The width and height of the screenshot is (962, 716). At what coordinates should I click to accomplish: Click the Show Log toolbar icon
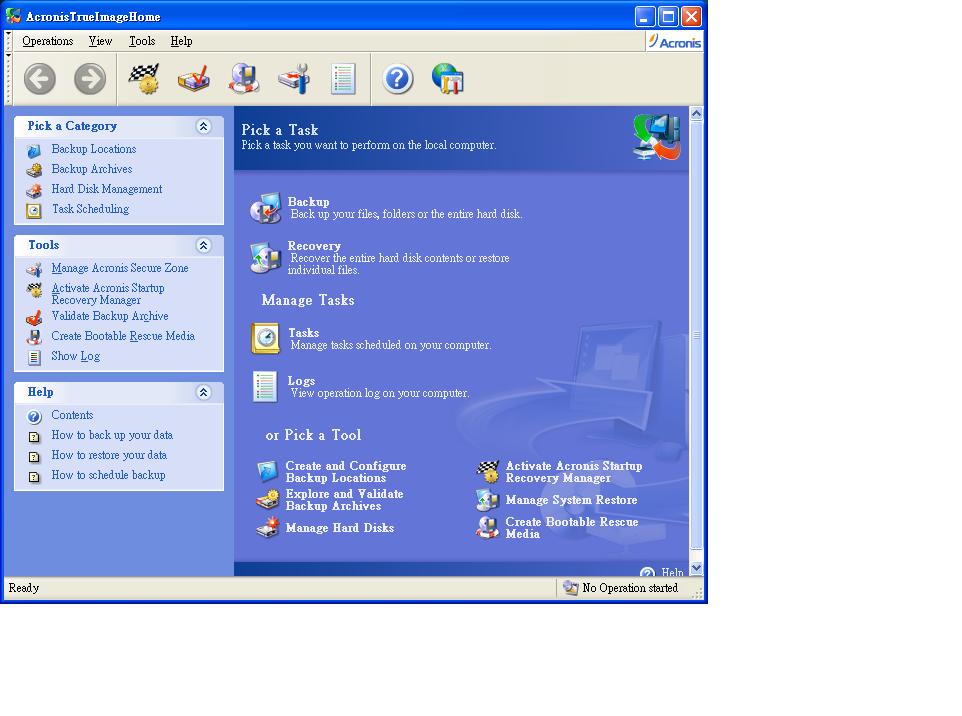(x=343, y=79)
